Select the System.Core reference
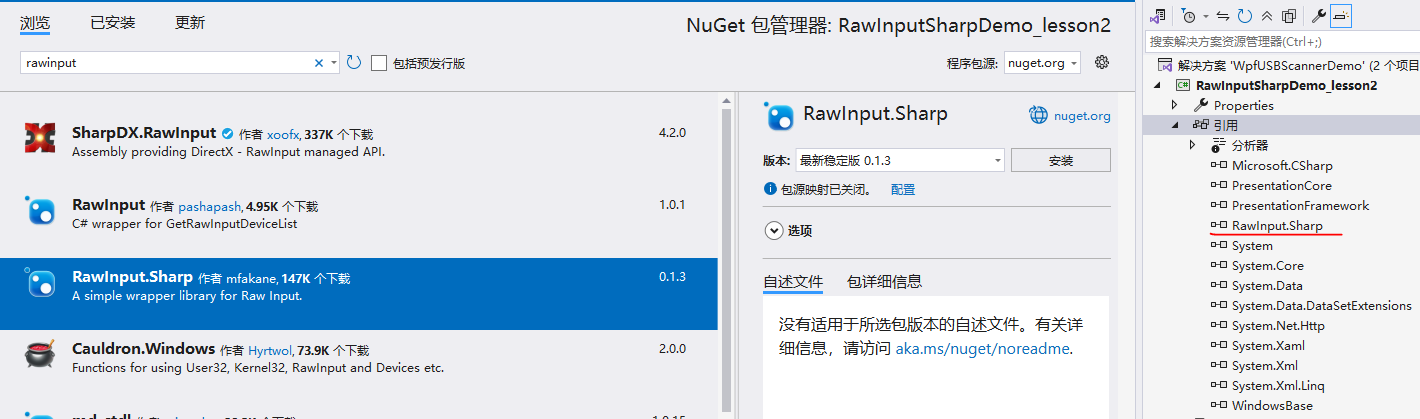 click(1267, 265)
